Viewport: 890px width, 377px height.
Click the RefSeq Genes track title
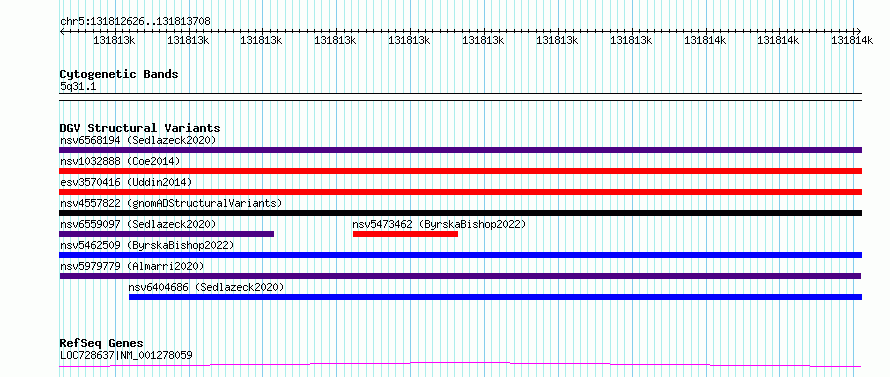point(102,343)
